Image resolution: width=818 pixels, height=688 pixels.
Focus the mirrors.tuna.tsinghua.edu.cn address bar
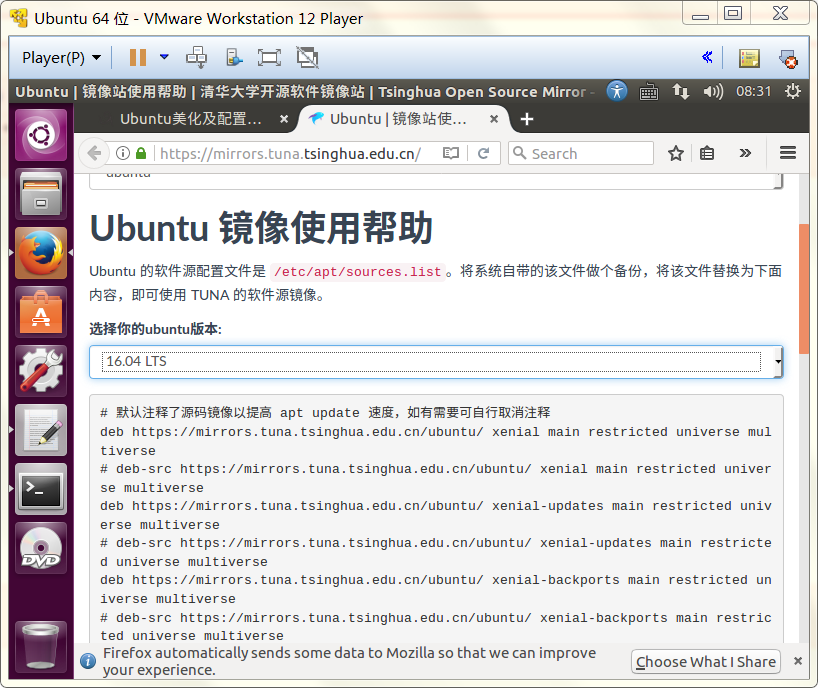coord(290,153)
